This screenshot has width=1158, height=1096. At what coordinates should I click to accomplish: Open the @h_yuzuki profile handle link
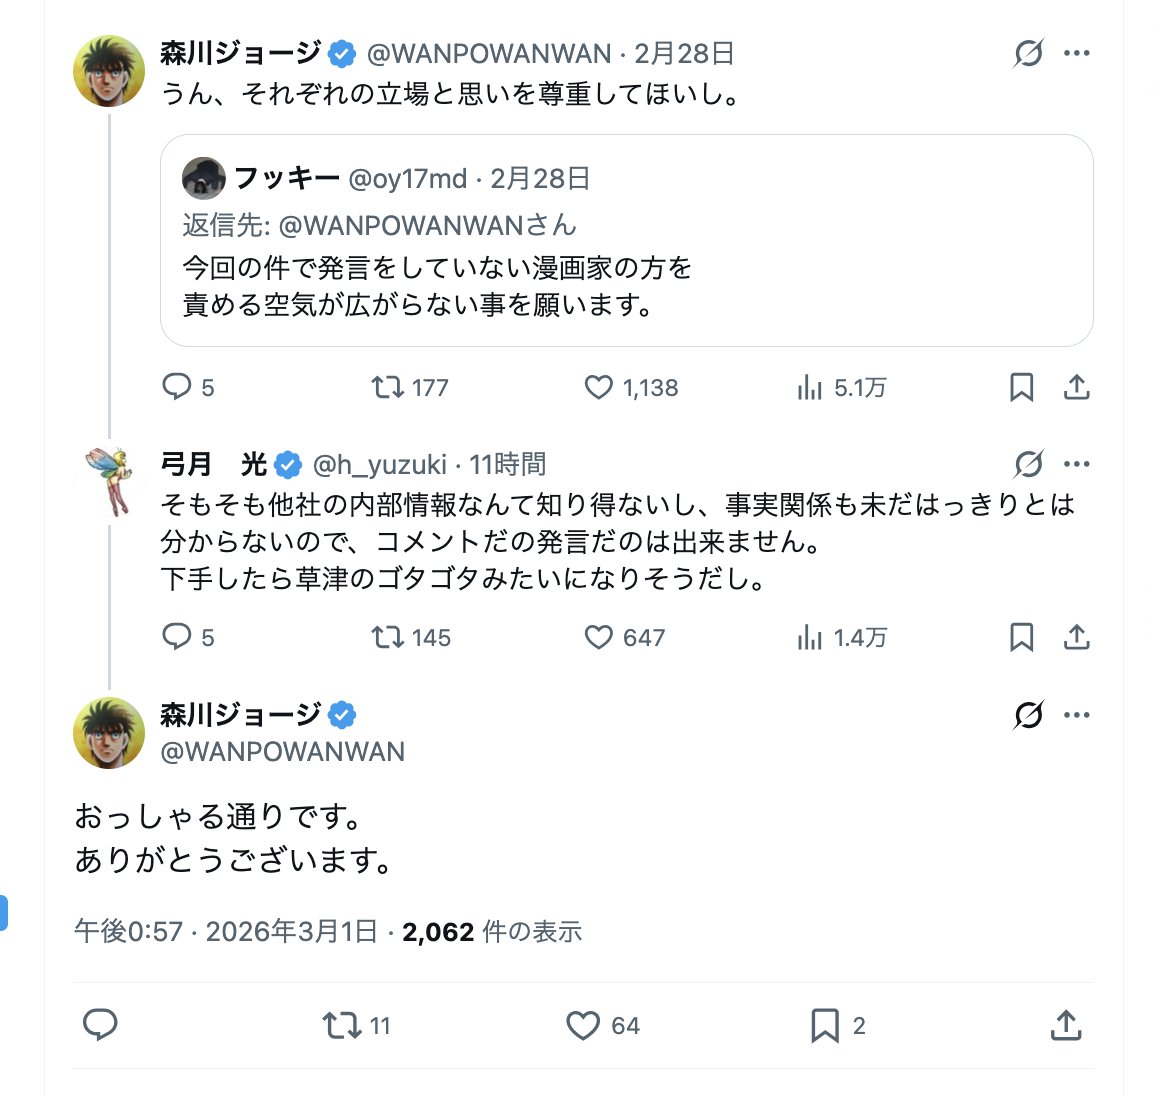(380, 464)
